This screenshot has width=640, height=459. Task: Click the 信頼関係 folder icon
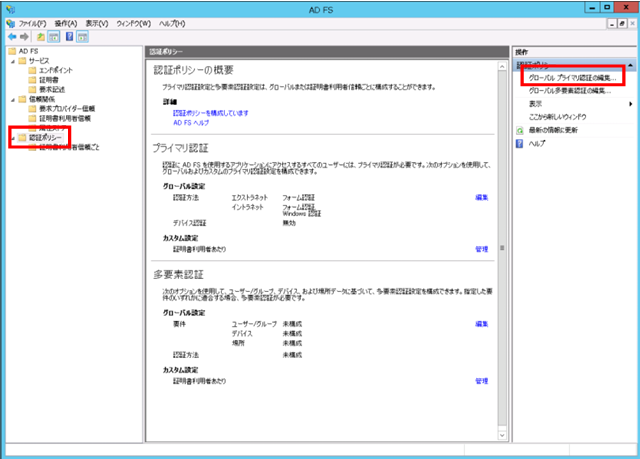[22, 99]
